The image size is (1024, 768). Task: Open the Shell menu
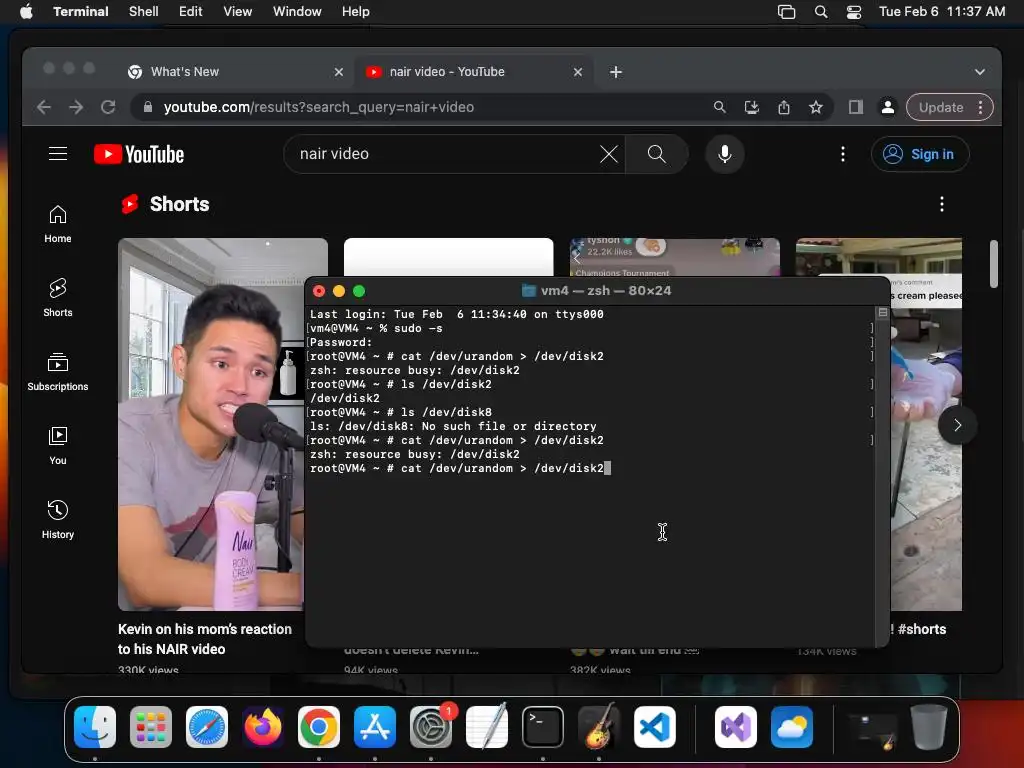pos(144,11)
